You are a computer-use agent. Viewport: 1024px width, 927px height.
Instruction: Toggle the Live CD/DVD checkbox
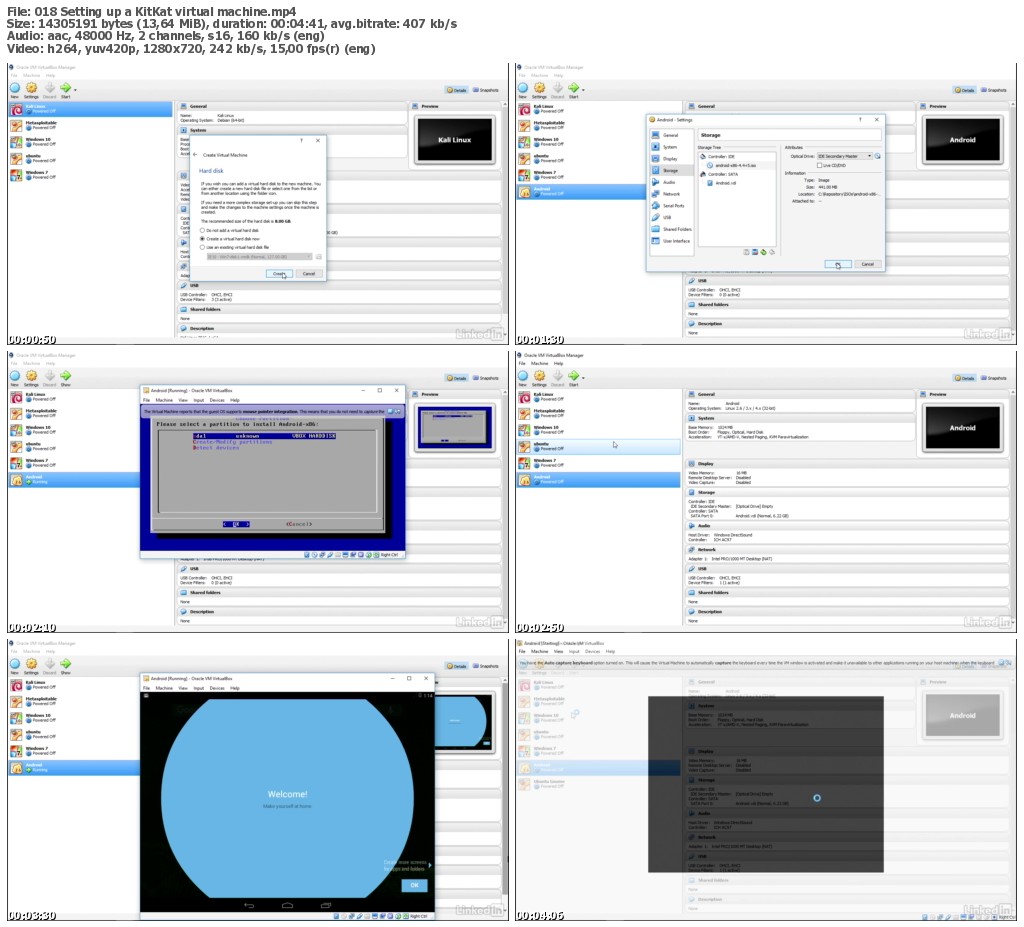tap(820, 165)
